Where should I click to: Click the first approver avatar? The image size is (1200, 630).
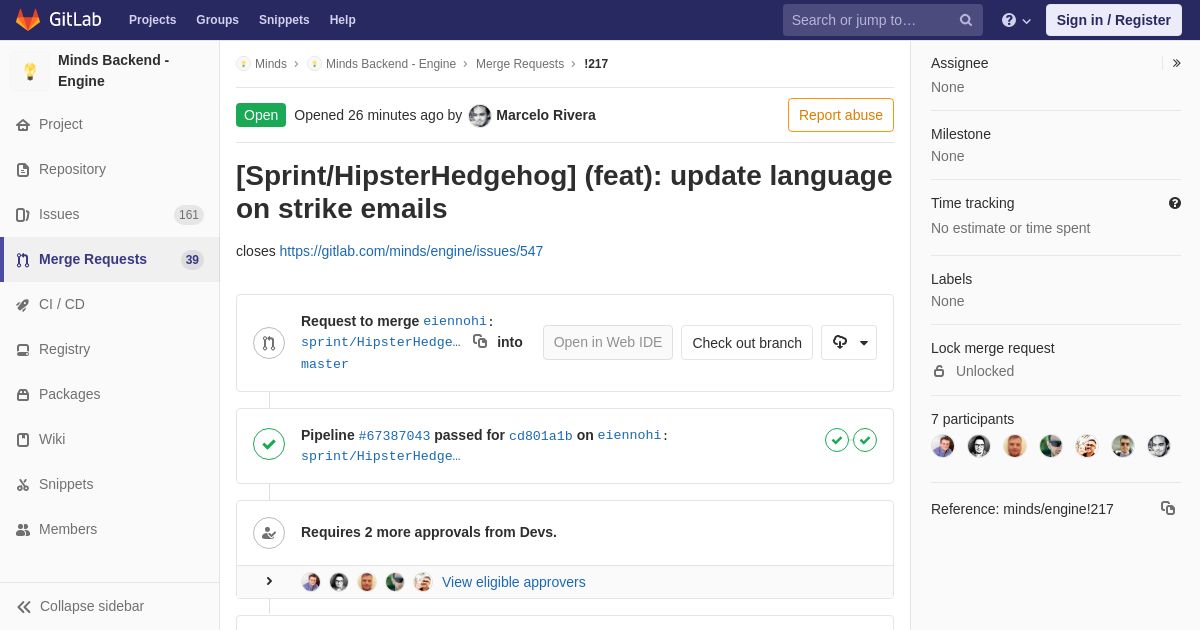click(x=311, y=582)
